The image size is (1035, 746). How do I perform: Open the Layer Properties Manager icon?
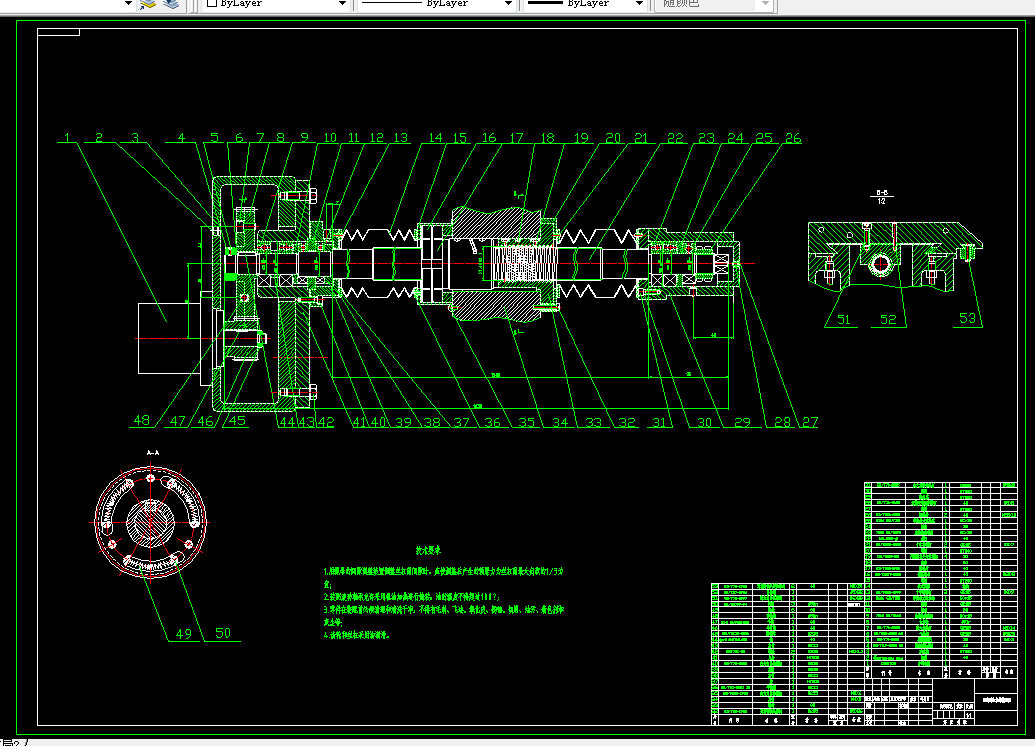click(148, 4)
